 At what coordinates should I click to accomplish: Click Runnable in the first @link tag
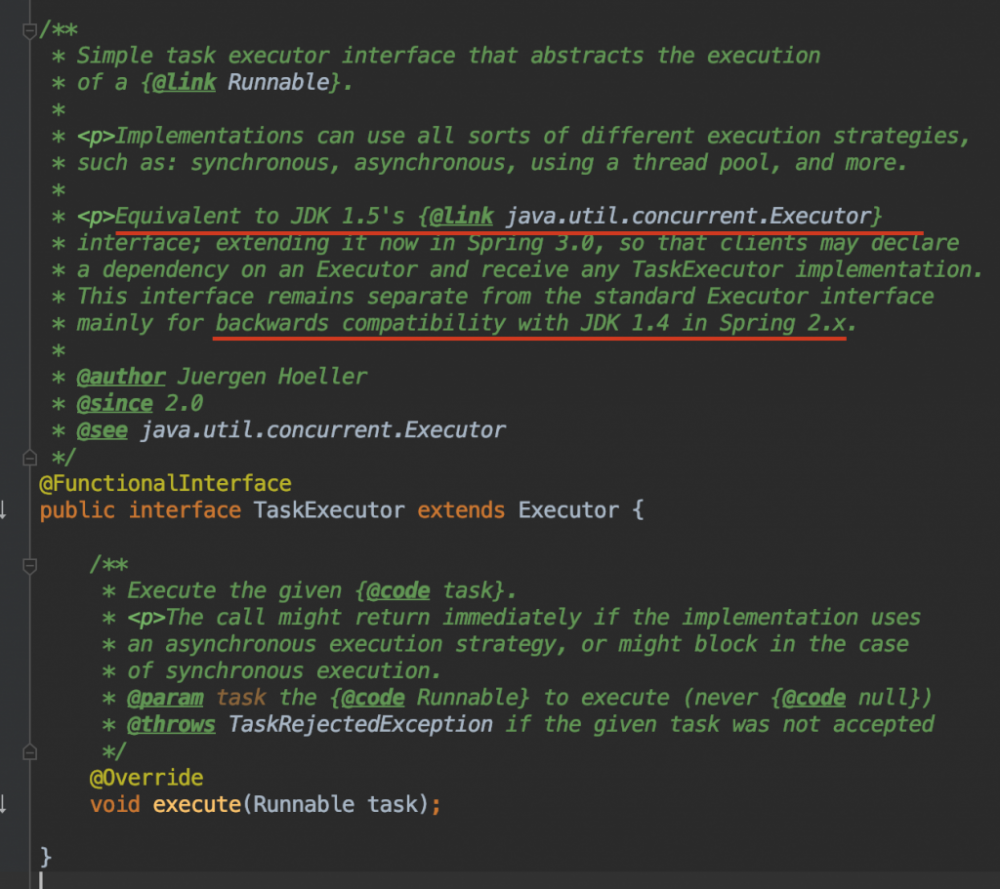click(x=277, y=82)
